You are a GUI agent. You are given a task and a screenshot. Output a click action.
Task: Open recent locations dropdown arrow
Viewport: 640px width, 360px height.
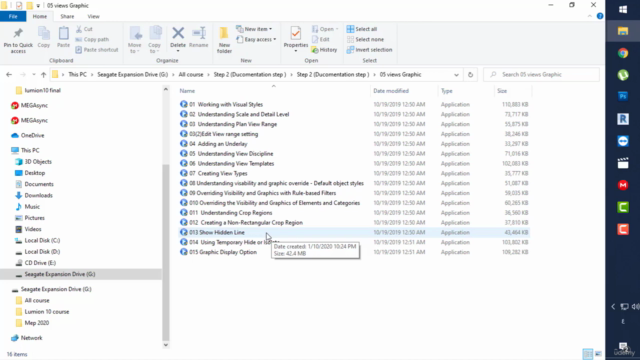click(x=34, y=75)
